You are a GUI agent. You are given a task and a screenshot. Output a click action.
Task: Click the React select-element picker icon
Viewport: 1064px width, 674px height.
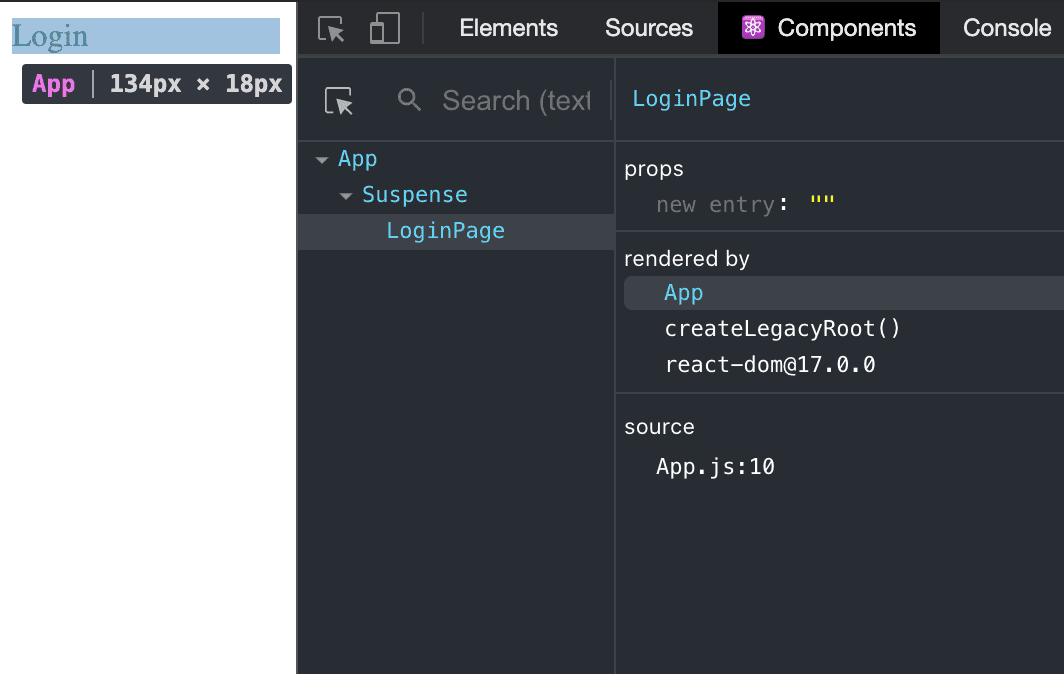(339, 101)
